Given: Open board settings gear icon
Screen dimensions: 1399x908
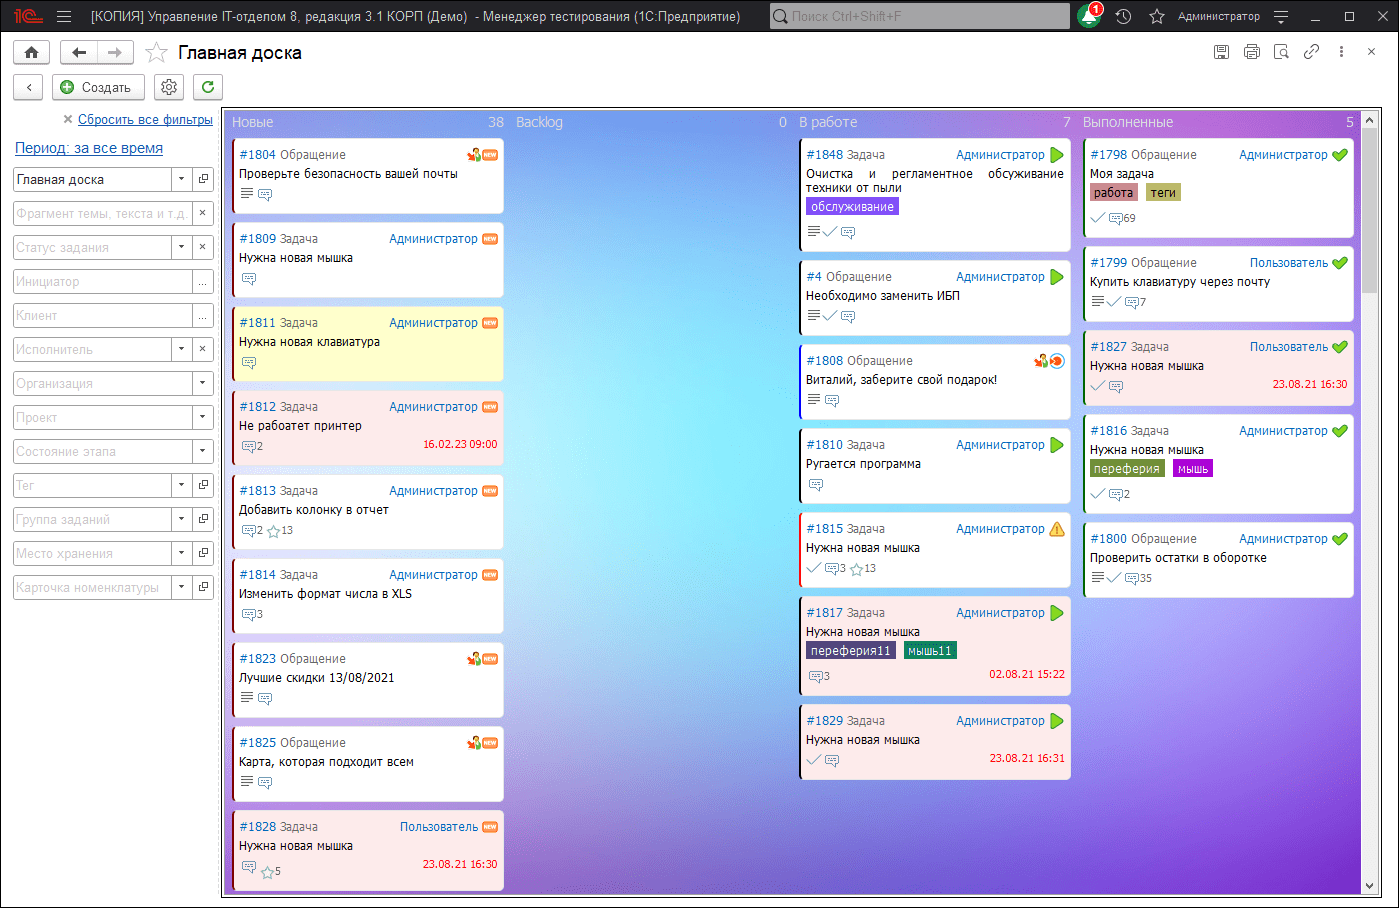Looking at the screenshot, I should coord(169,87).
